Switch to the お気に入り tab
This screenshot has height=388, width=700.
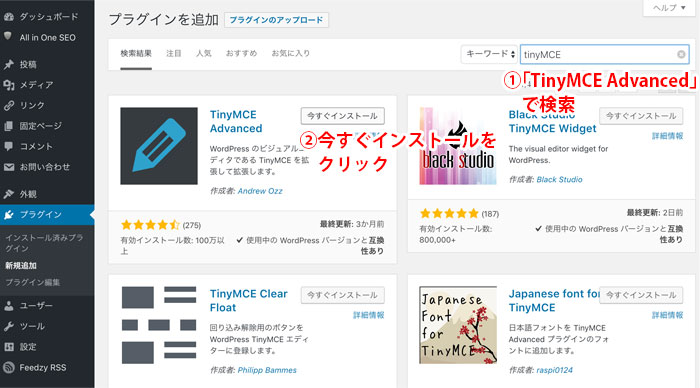tap(291, 54)
